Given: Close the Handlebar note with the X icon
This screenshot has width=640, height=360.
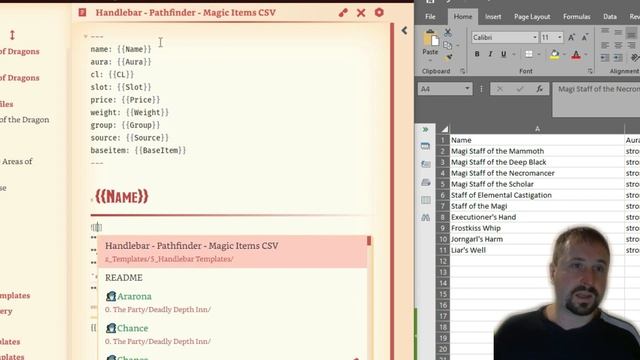Looking at the screenshot, I should tap(361, 13).
